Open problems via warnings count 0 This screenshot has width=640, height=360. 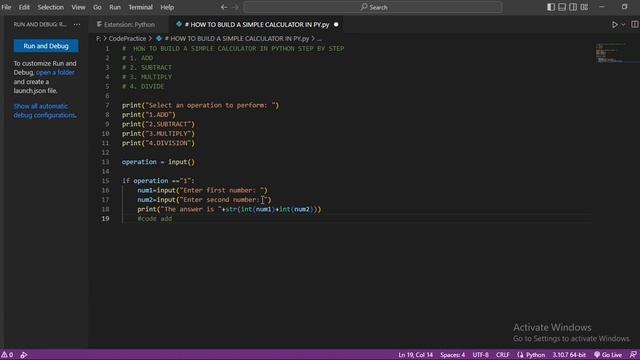coord(7,355)
